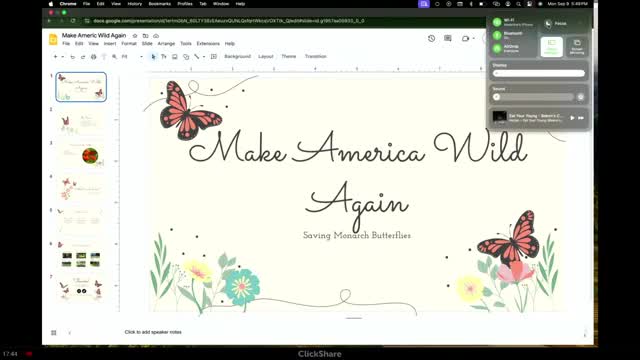Open Spotlight search in menu bar

tap(518, 4)
